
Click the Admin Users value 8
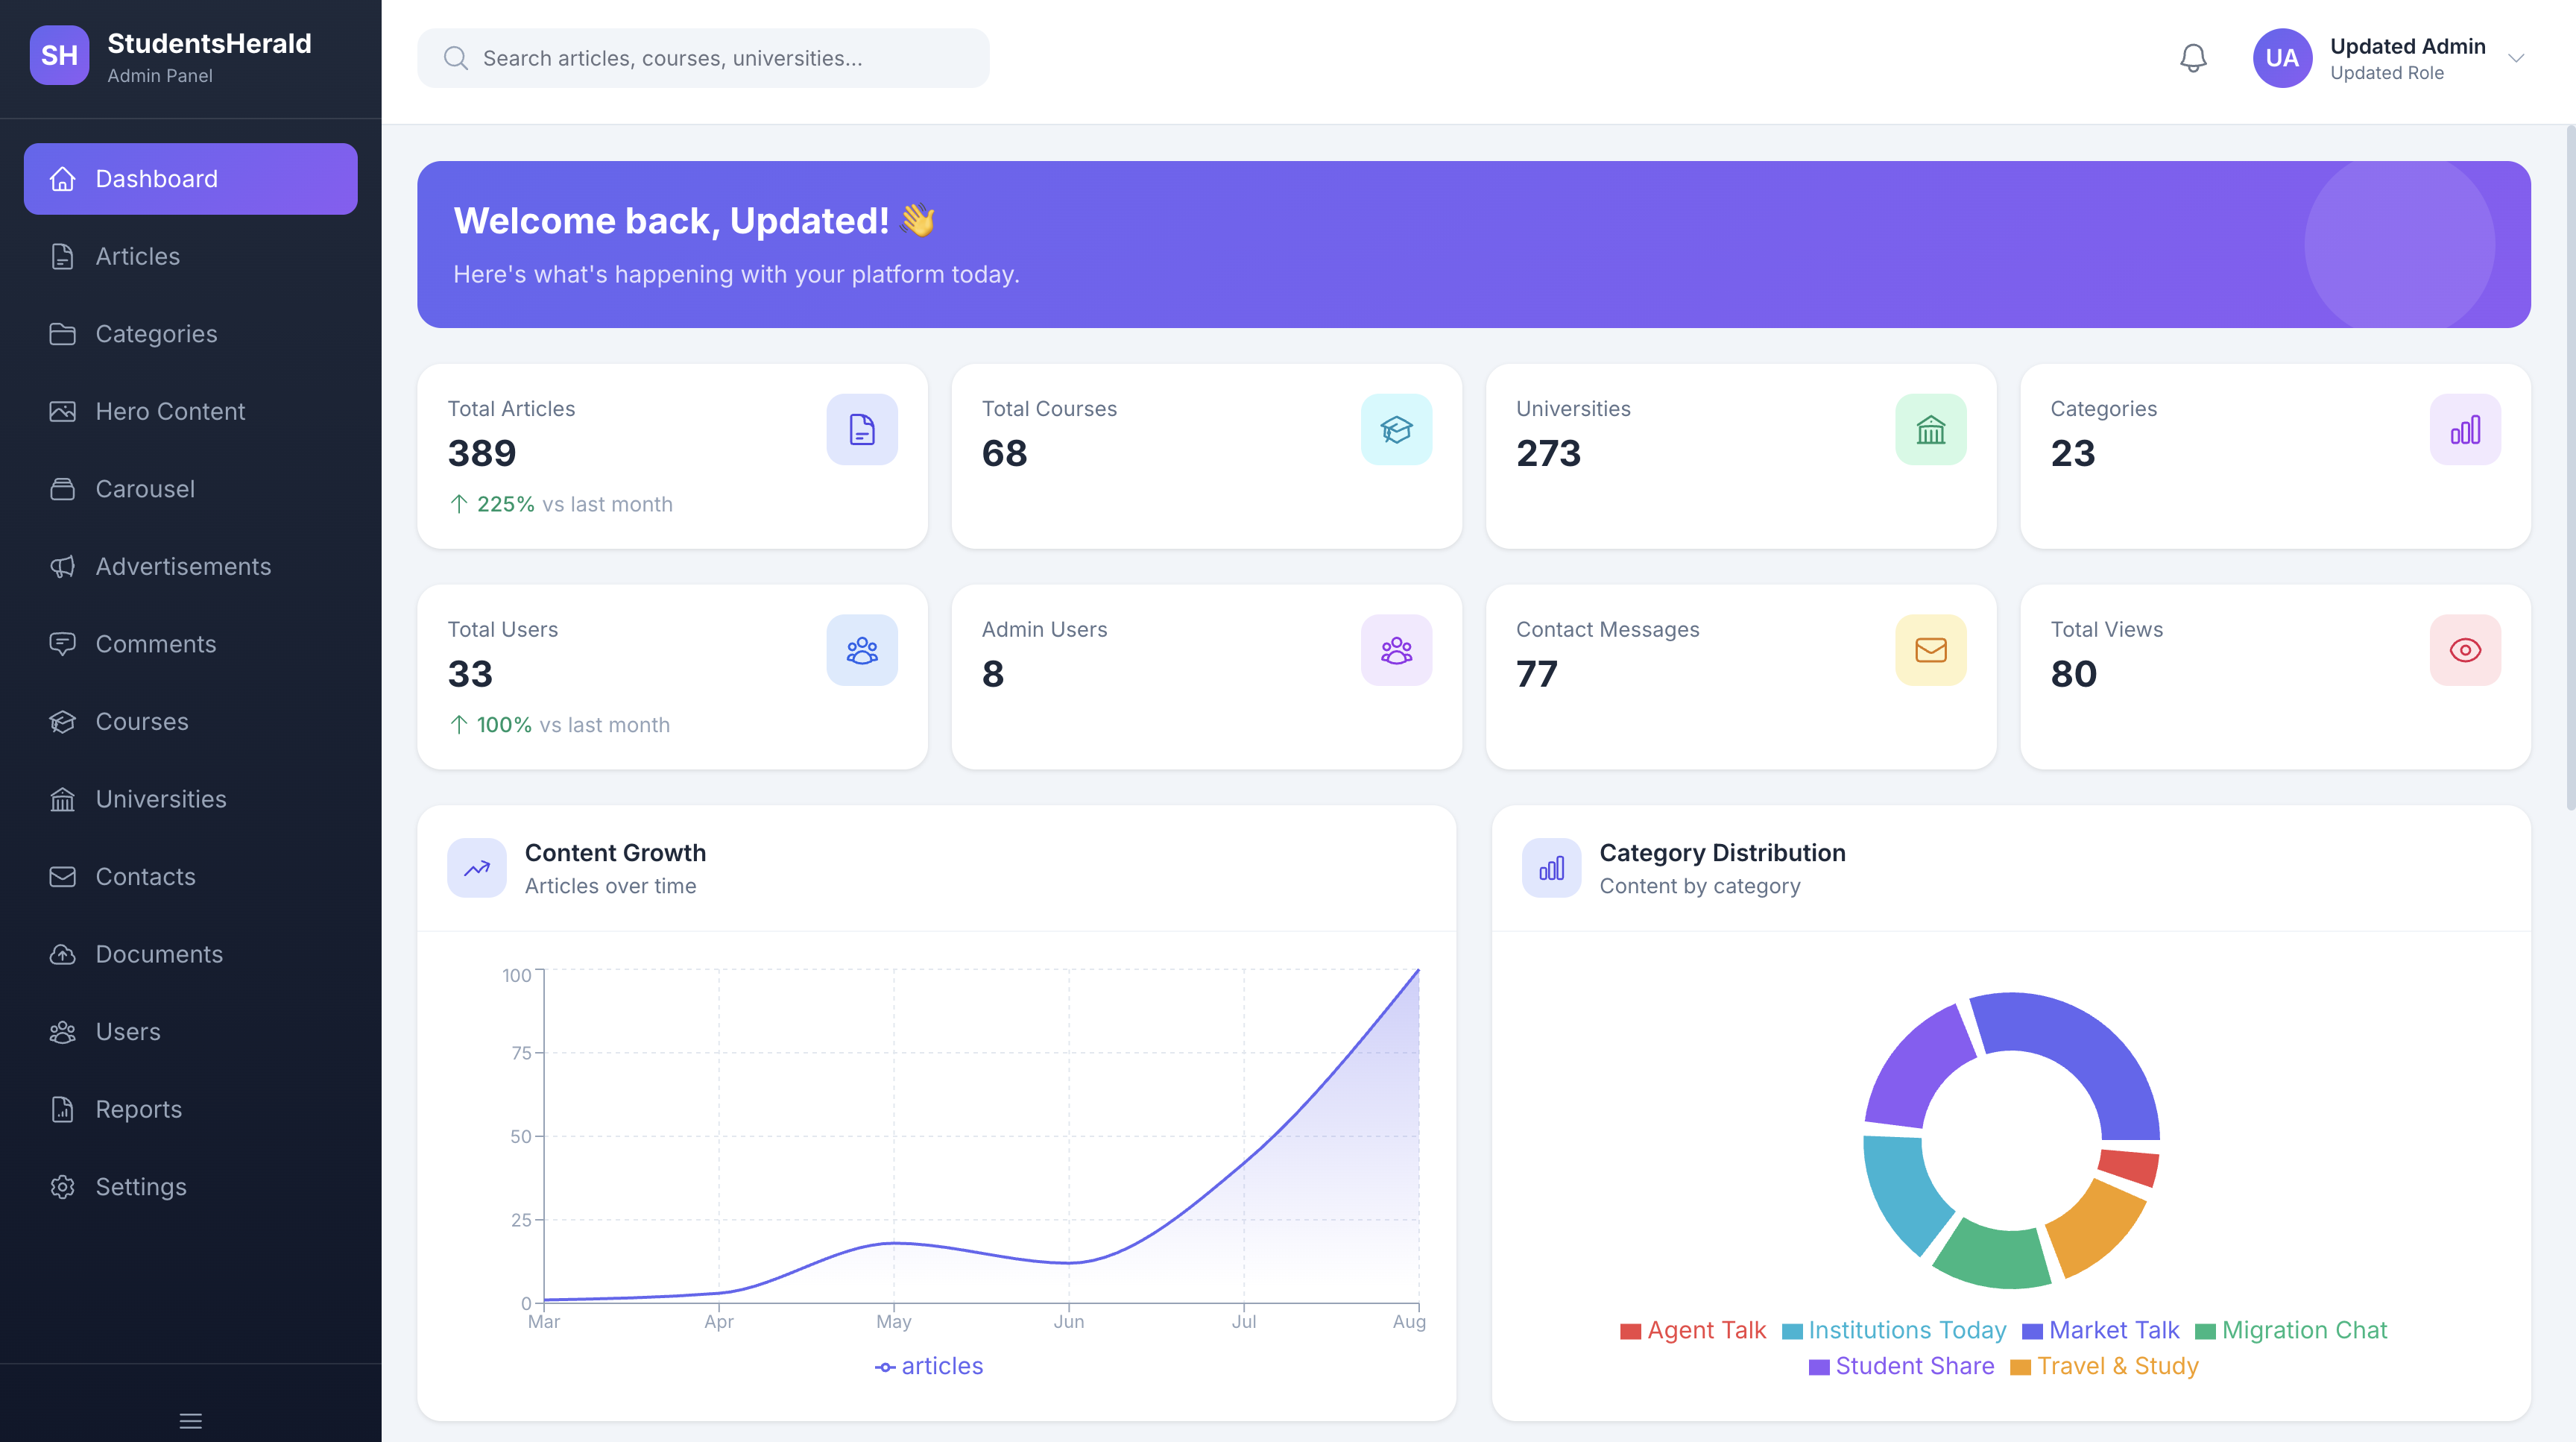tap(992, 674)
